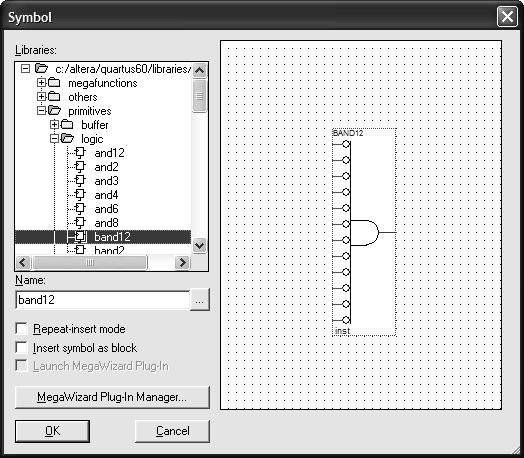This screenshot has height=458, width=524.
Task: Collapse the logic folder
Action: [54, 139]
